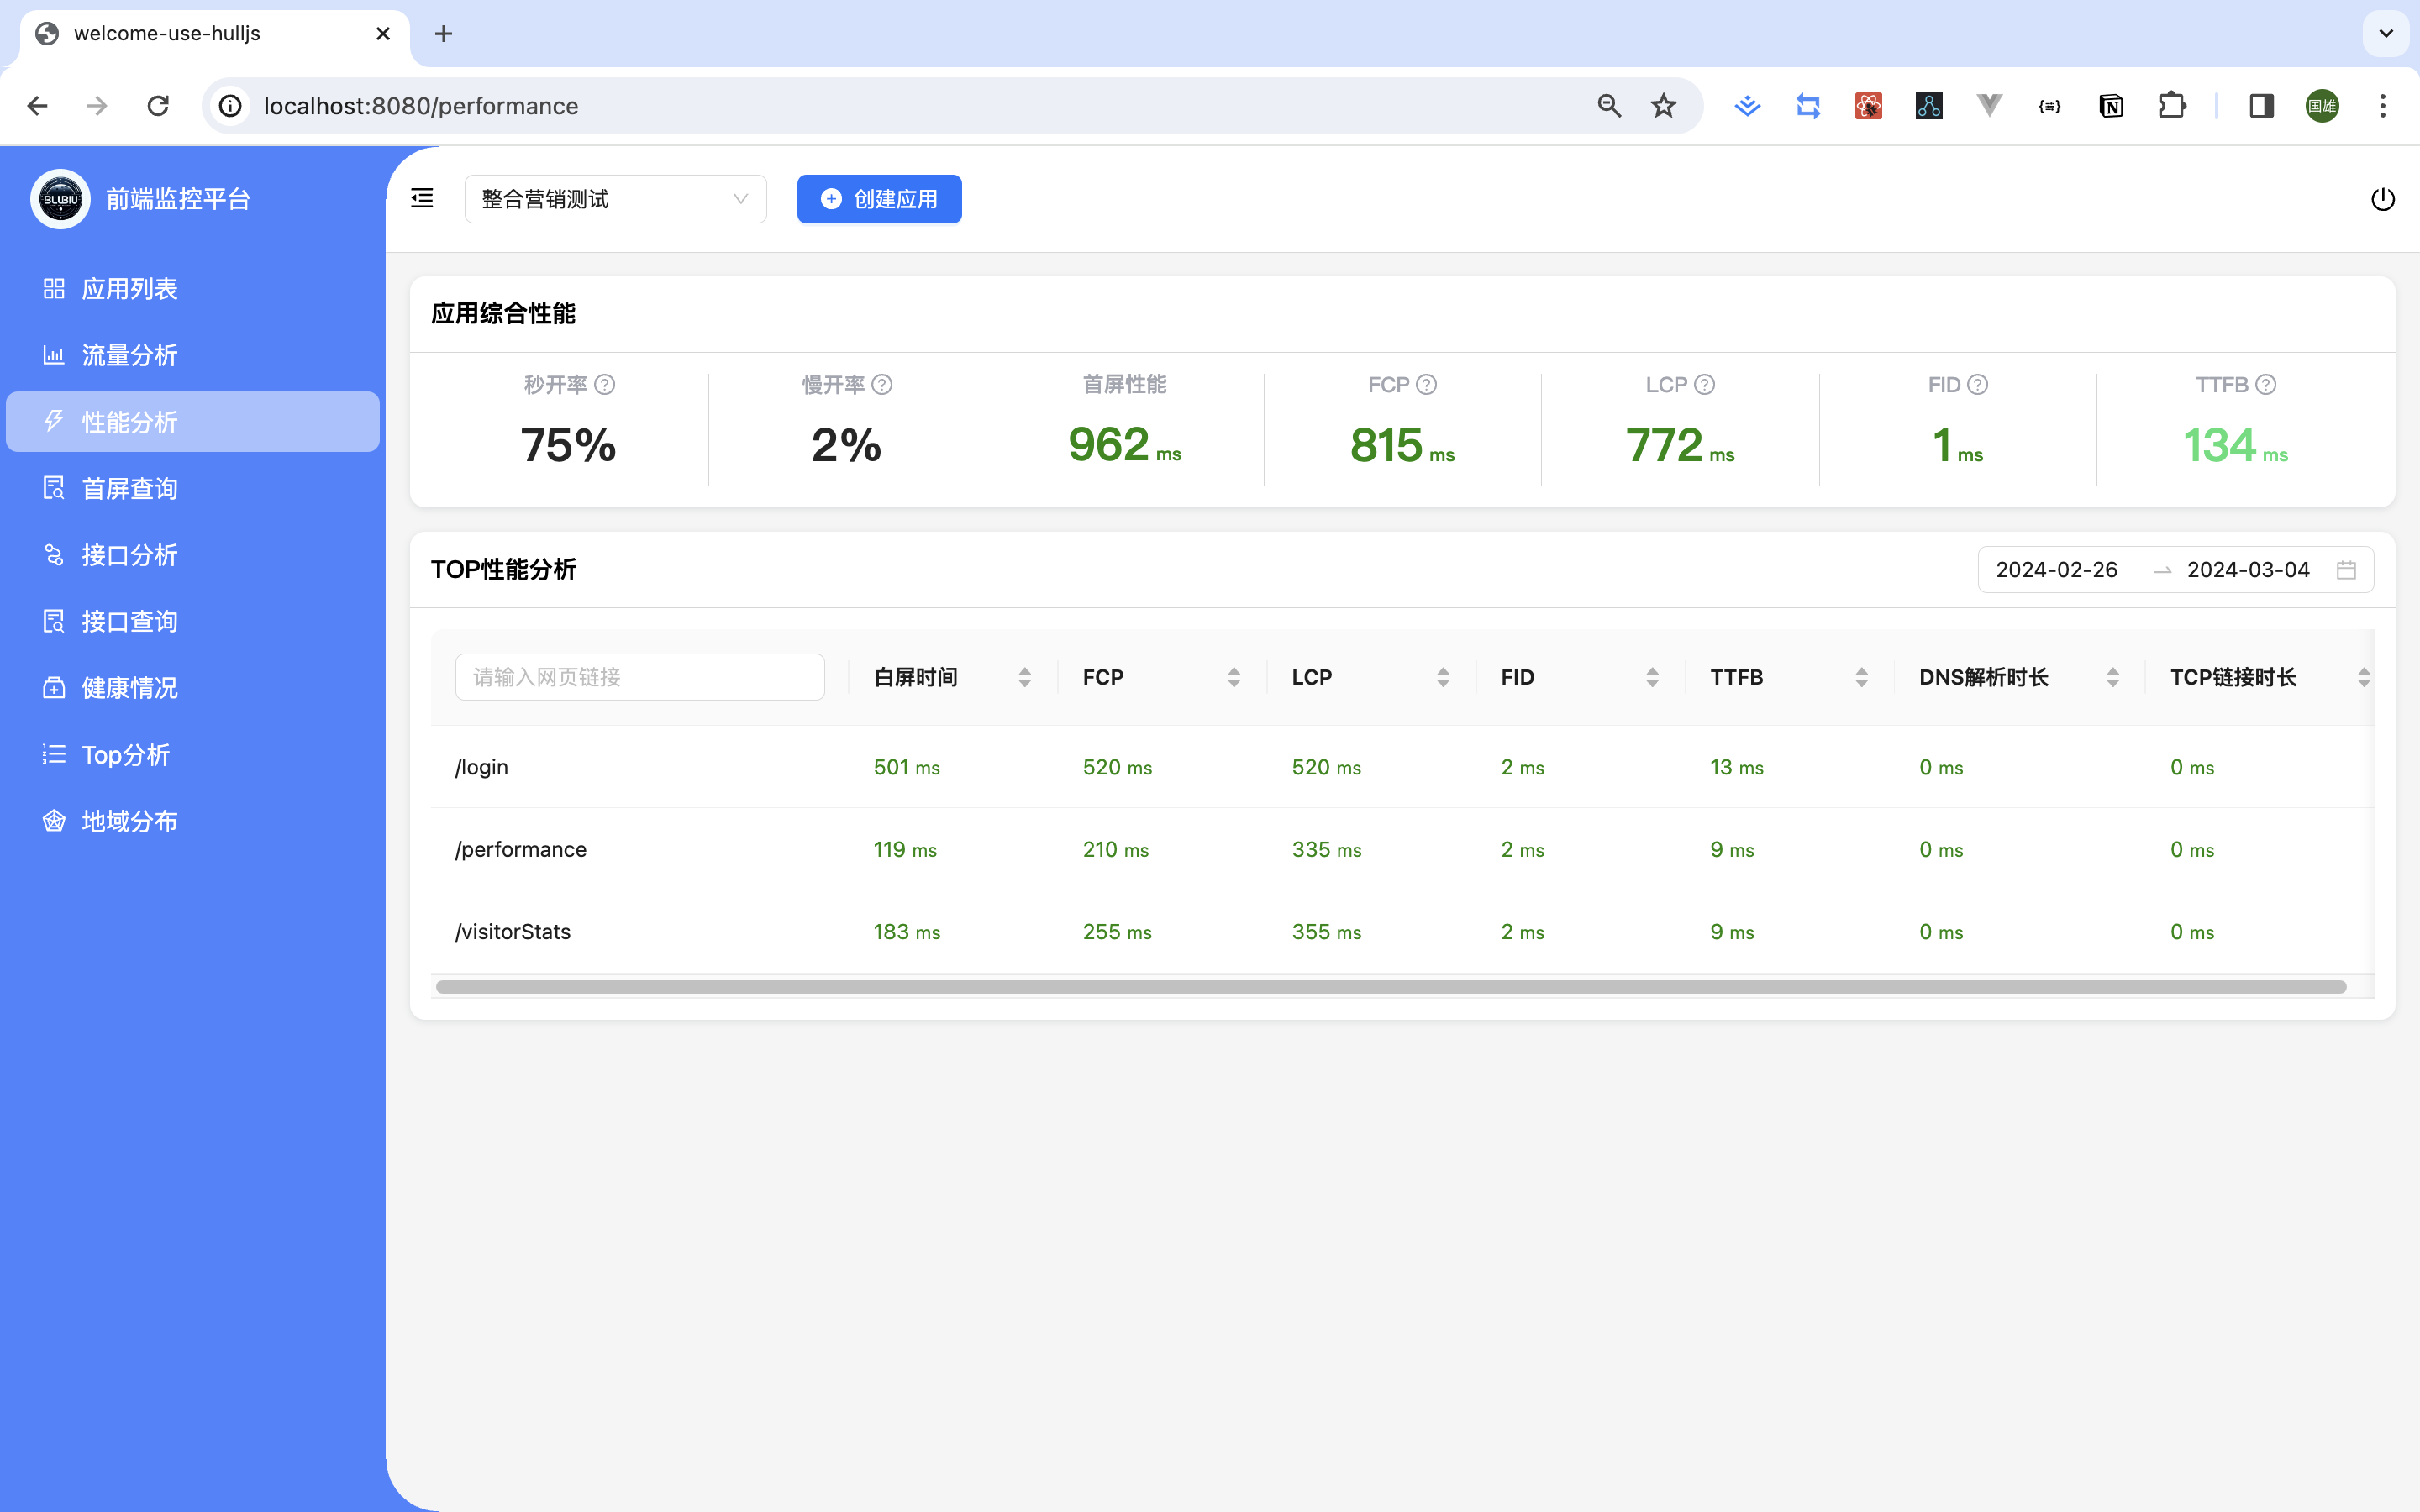
Task: Open the Vue devtools extension icon
Action: (x=1989, y=105)
